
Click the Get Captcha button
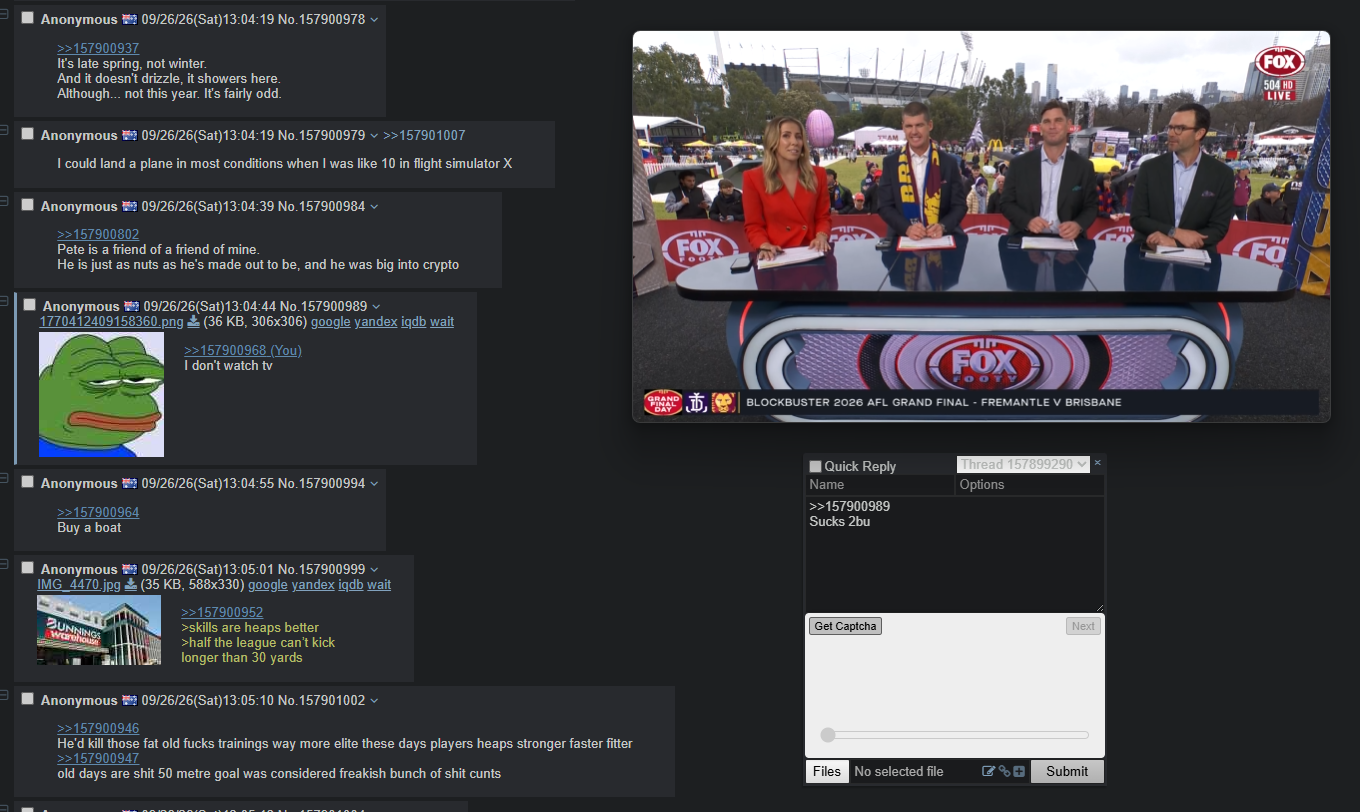pos(845,626)
